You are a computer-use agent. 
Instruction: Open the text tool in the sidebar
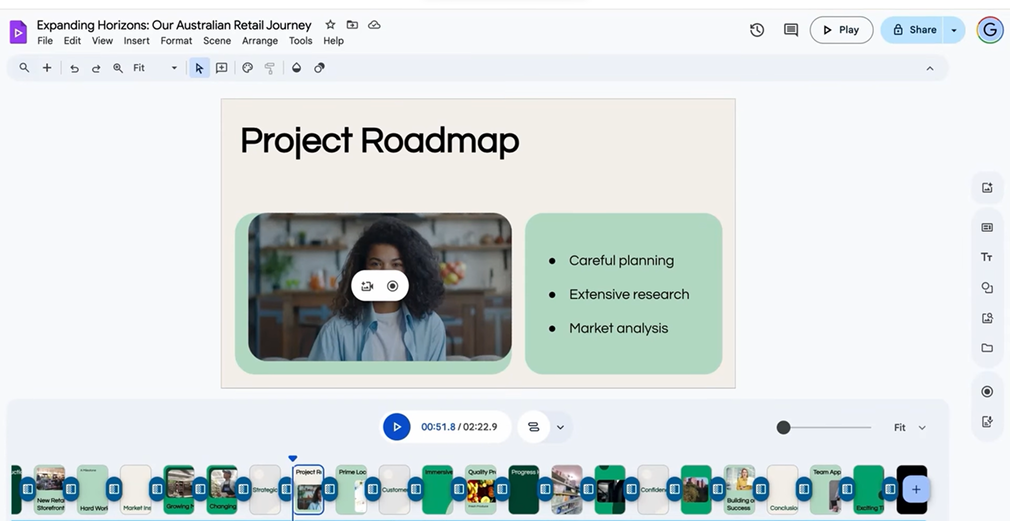[x=987, y=257]
